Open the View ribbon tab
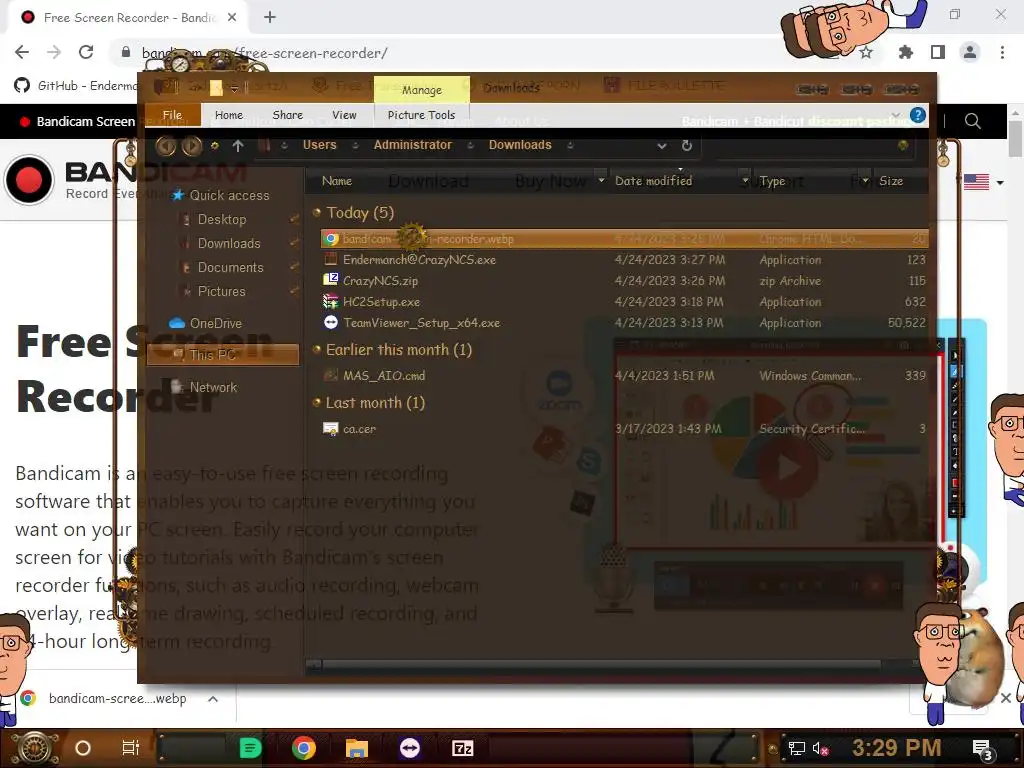 (x=344, y=115)
